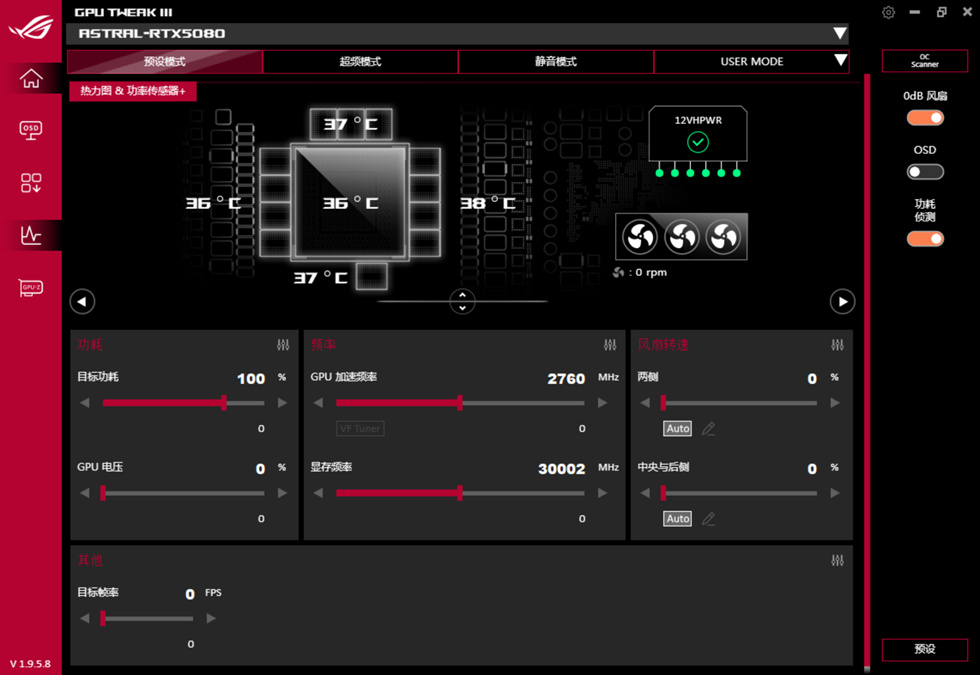Increase memory clock right arrow

pyautogui.click(x=602, y=493)
